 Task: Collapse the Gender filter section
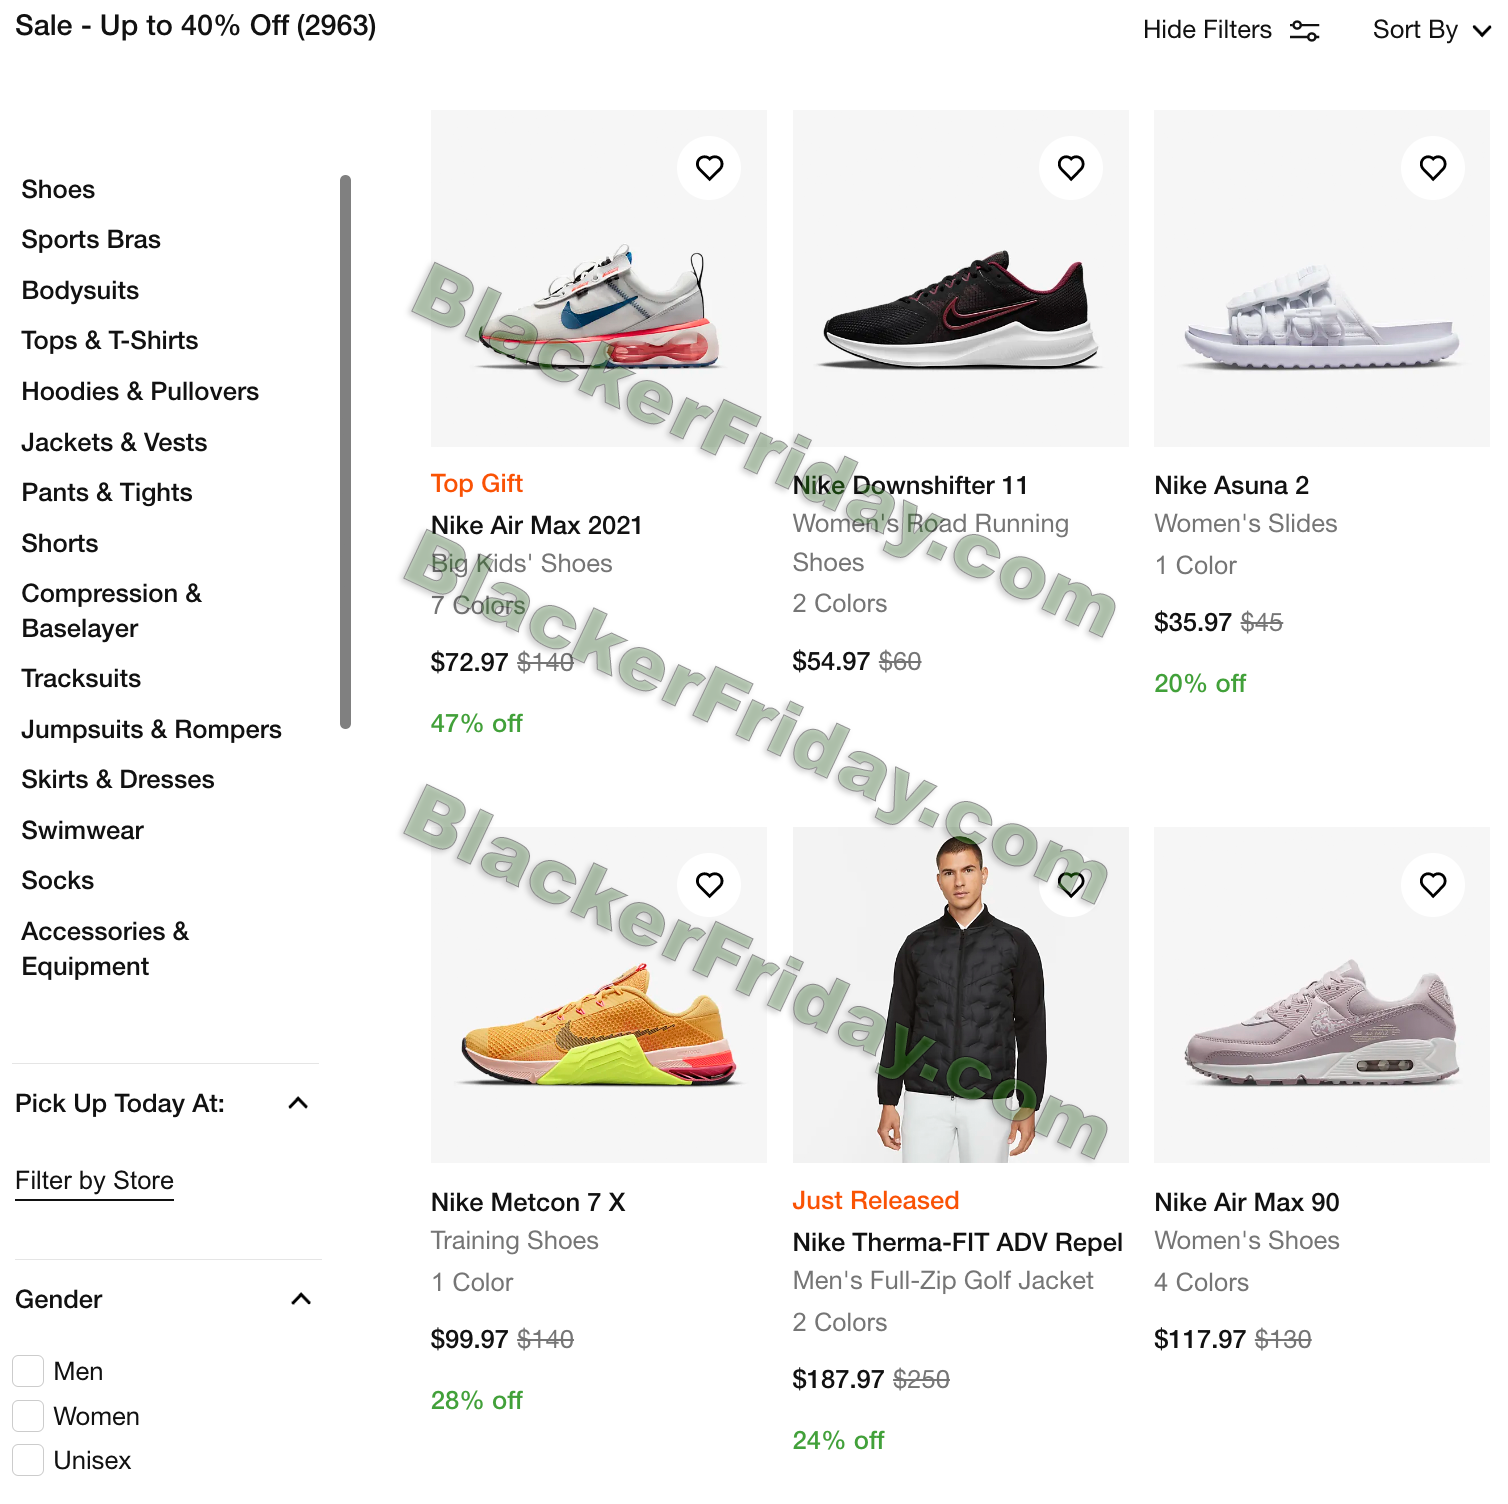(300, 1299)
